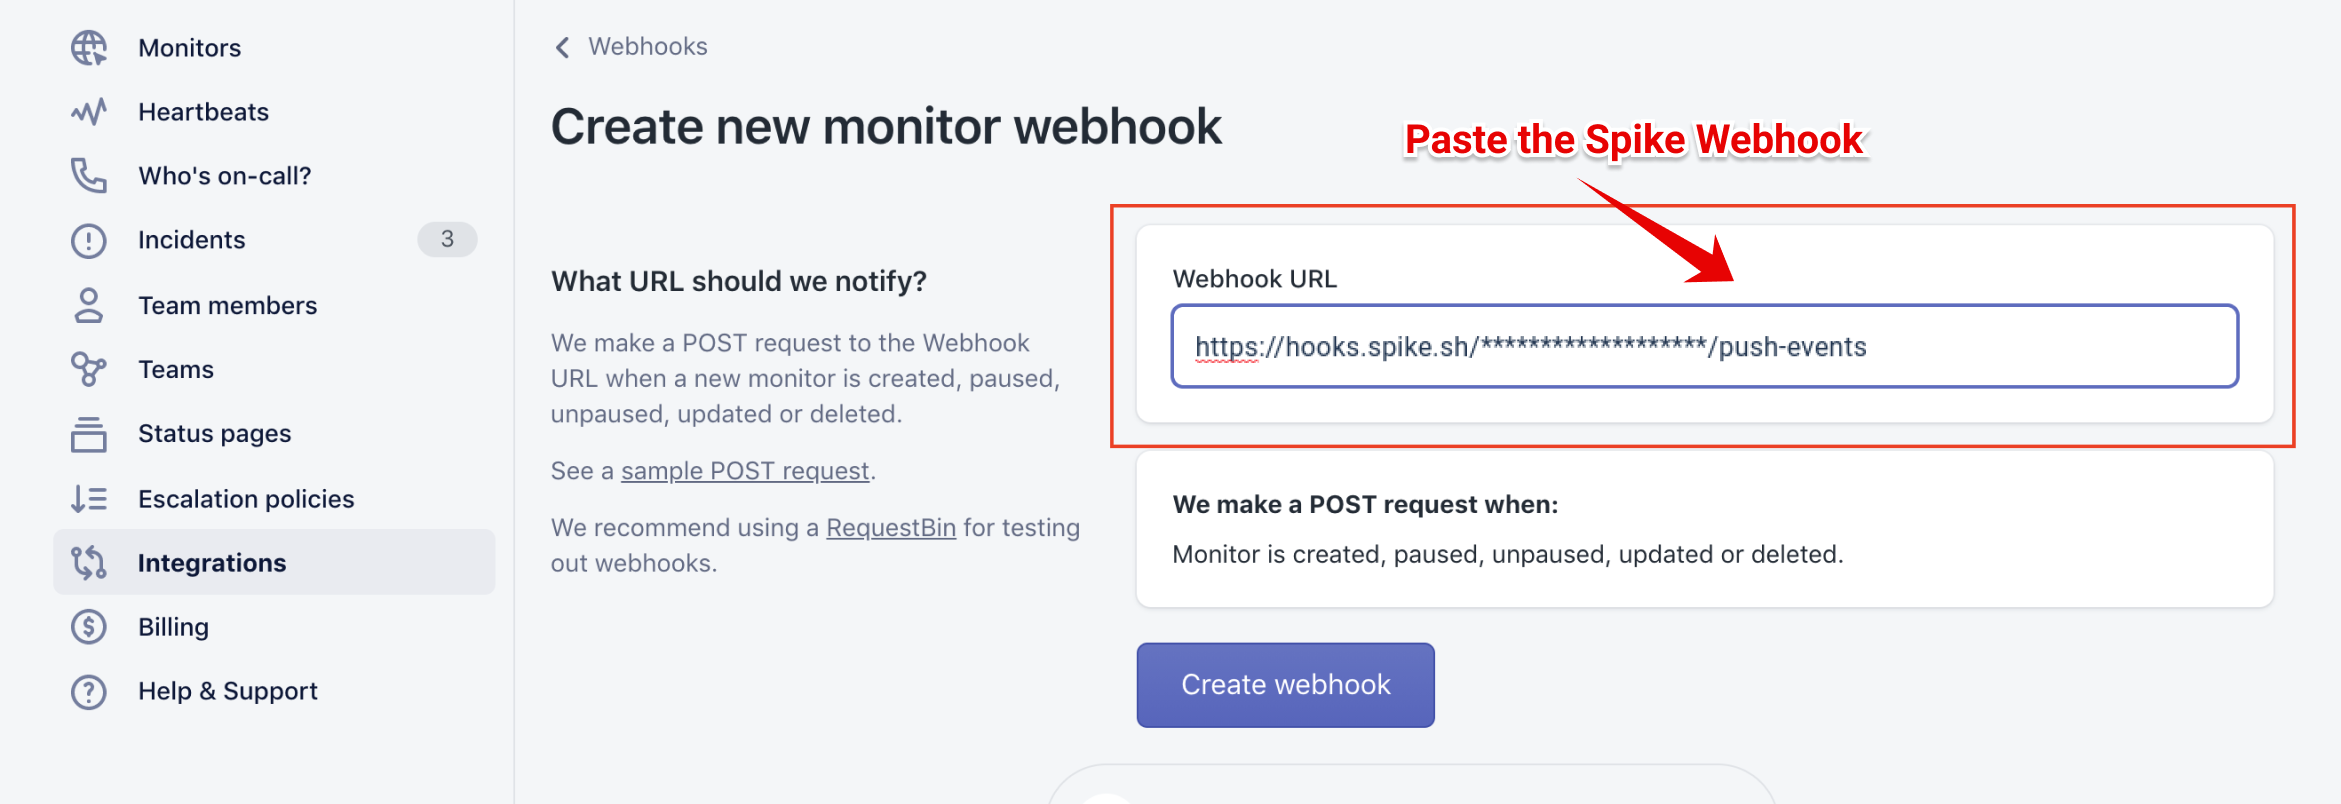Focus the Webhook URL input field
This screenshot has width=2341, height=804.
click(x=1704, y=347)
